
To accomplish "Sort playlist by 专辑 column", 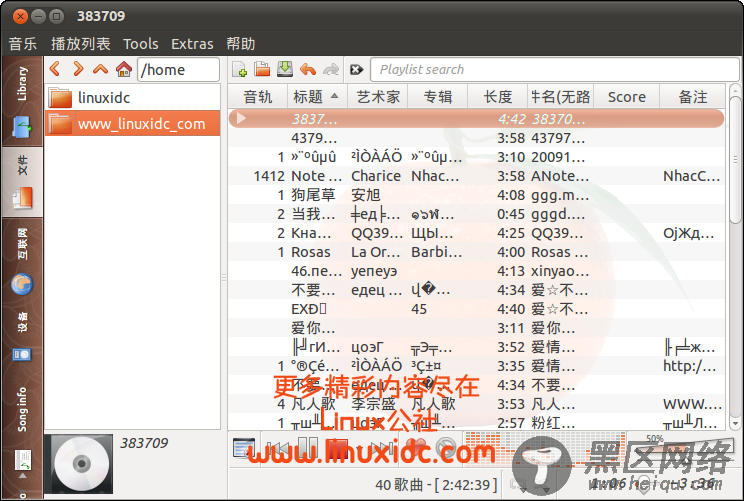I will coord(437,97).
